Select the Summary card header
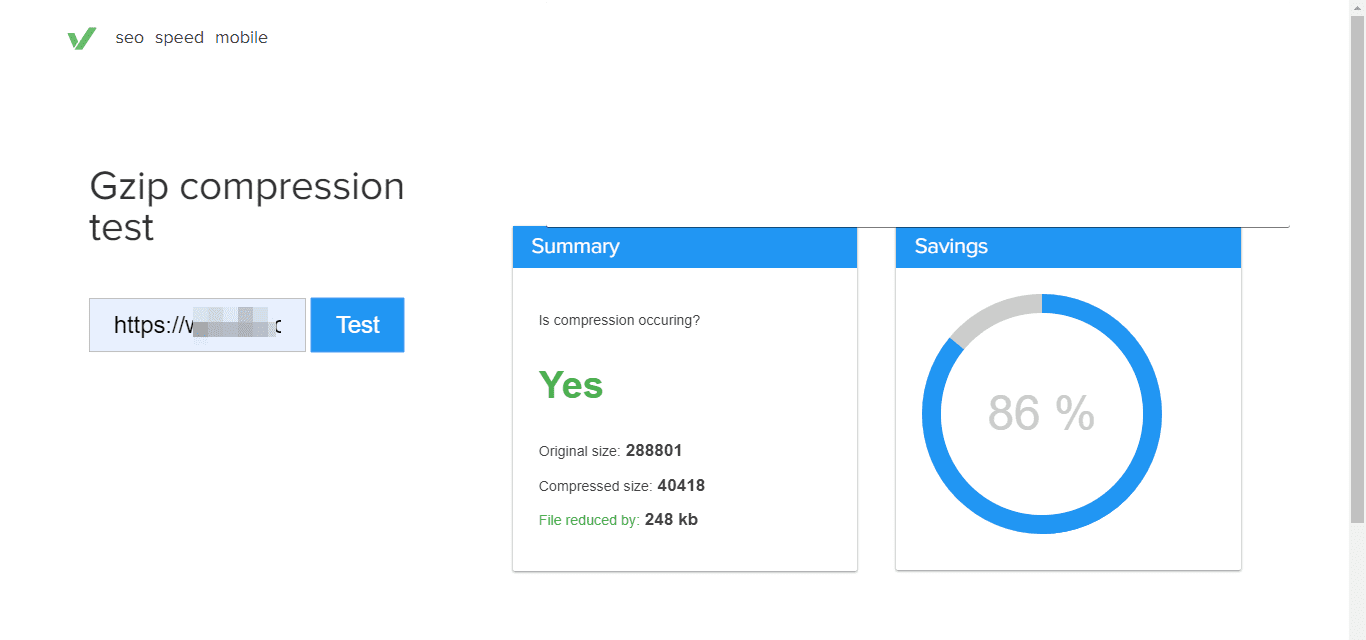Screen dimensions: 1366x640 click(x=685, y=247)
